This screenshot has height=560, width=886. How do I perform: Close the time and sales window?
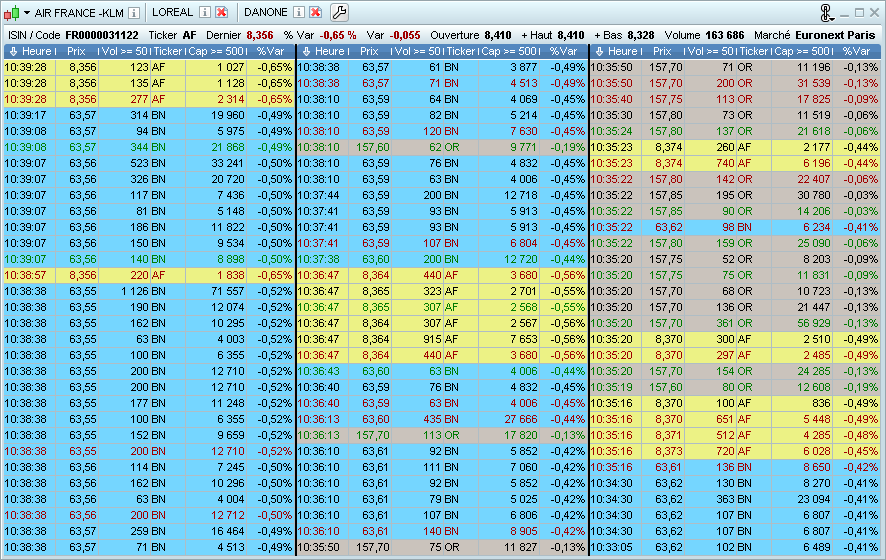[x=874, y=12]
